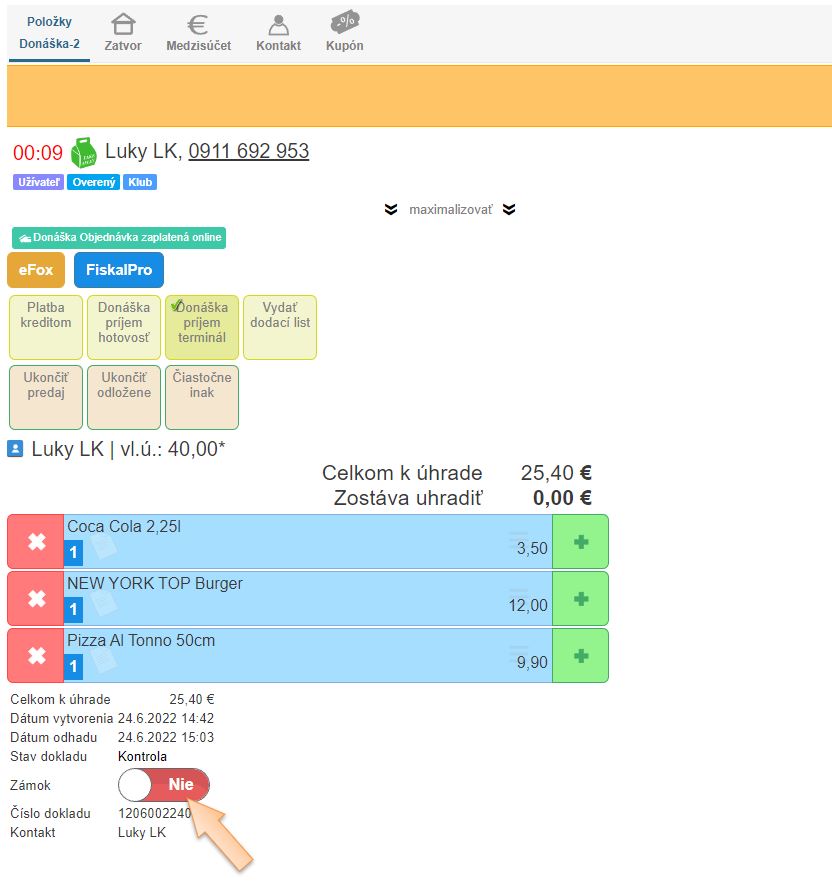The height and width of the screenshot is (886, 832).
Task: Click the Ukončiť predaj tile
Action: click(x=45, y=397)
